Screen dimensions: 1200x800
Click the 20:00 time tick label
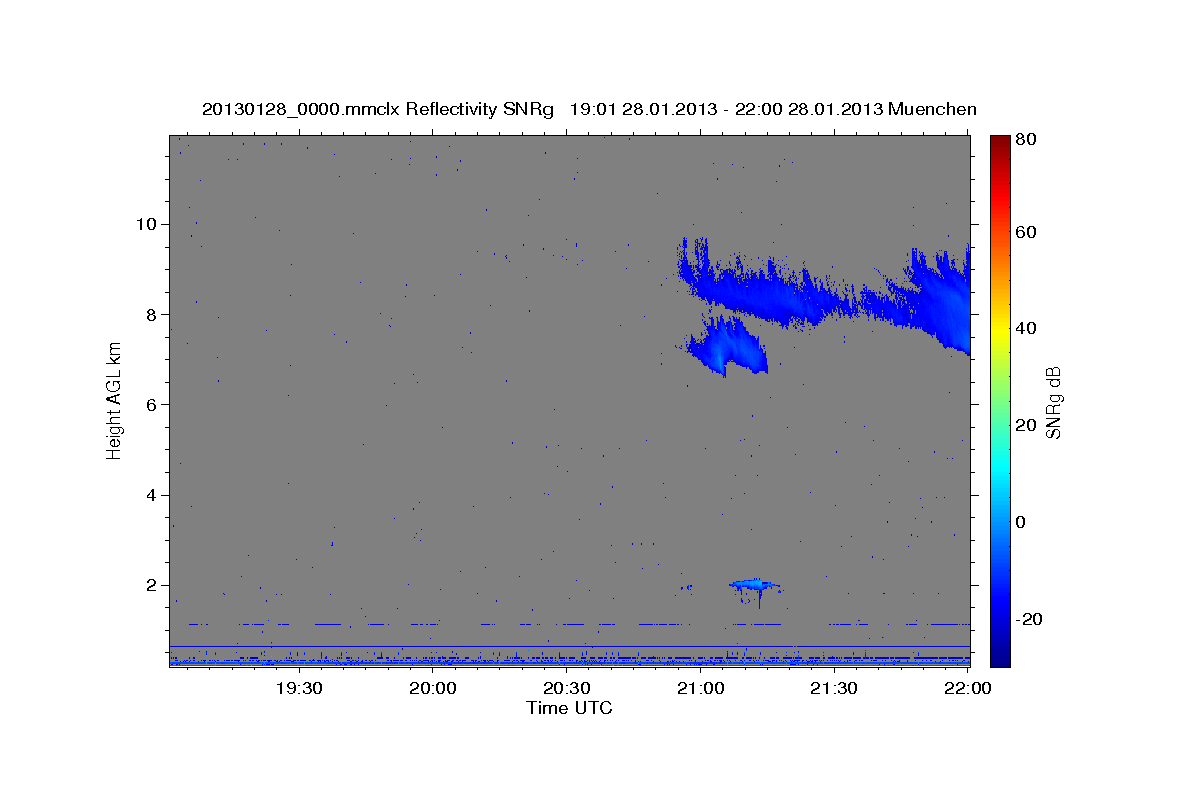pyautogui.click(x=433, y=688)
